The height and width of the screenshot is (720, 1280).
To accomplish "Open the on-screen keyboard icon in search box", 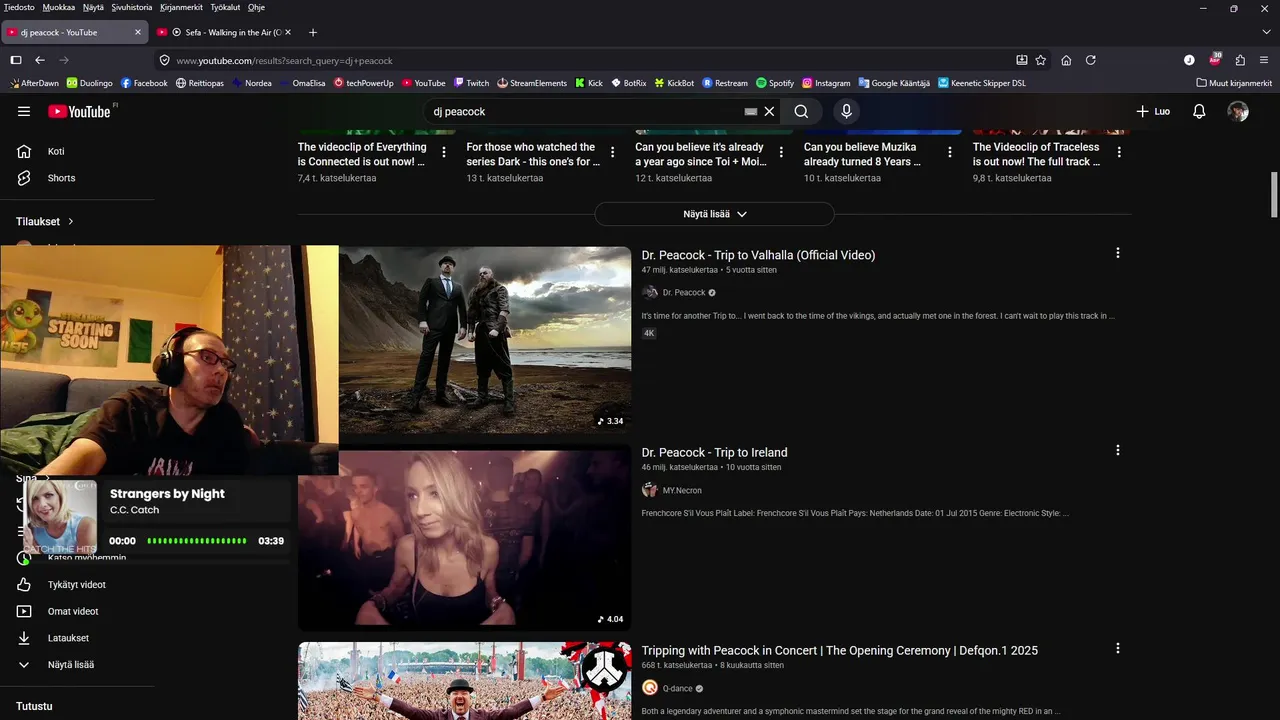I will click(x=750, y=112).
